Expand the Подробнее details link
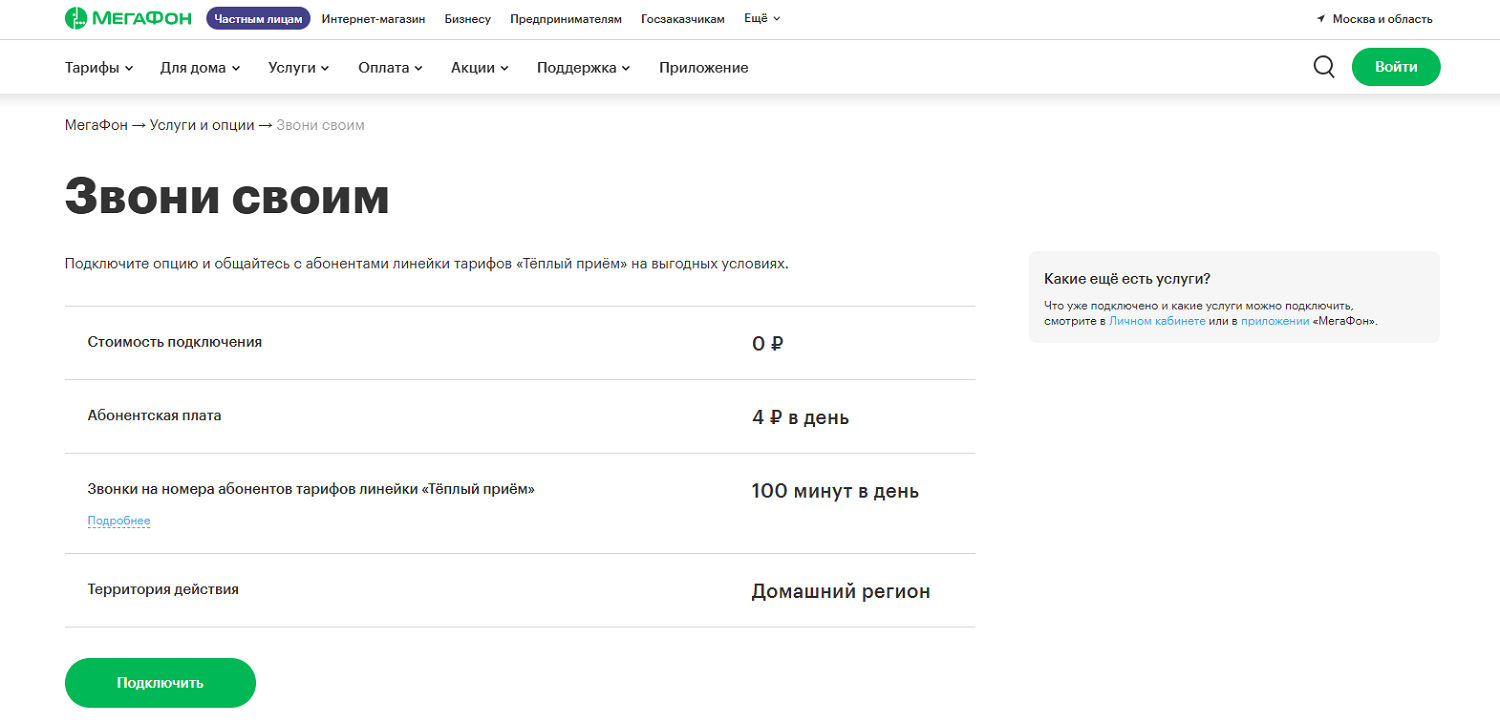1500x724 pixels. coord(119,521)
